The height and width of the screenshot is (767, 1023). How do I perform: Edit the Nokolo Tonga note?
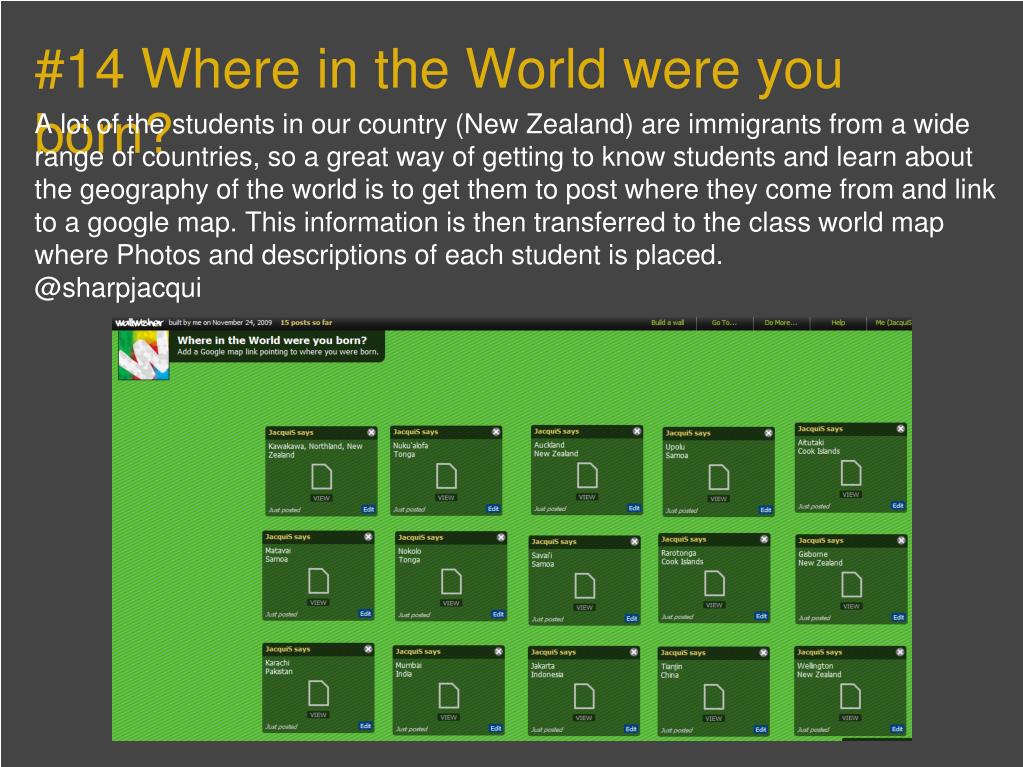[x=498, y=614]
